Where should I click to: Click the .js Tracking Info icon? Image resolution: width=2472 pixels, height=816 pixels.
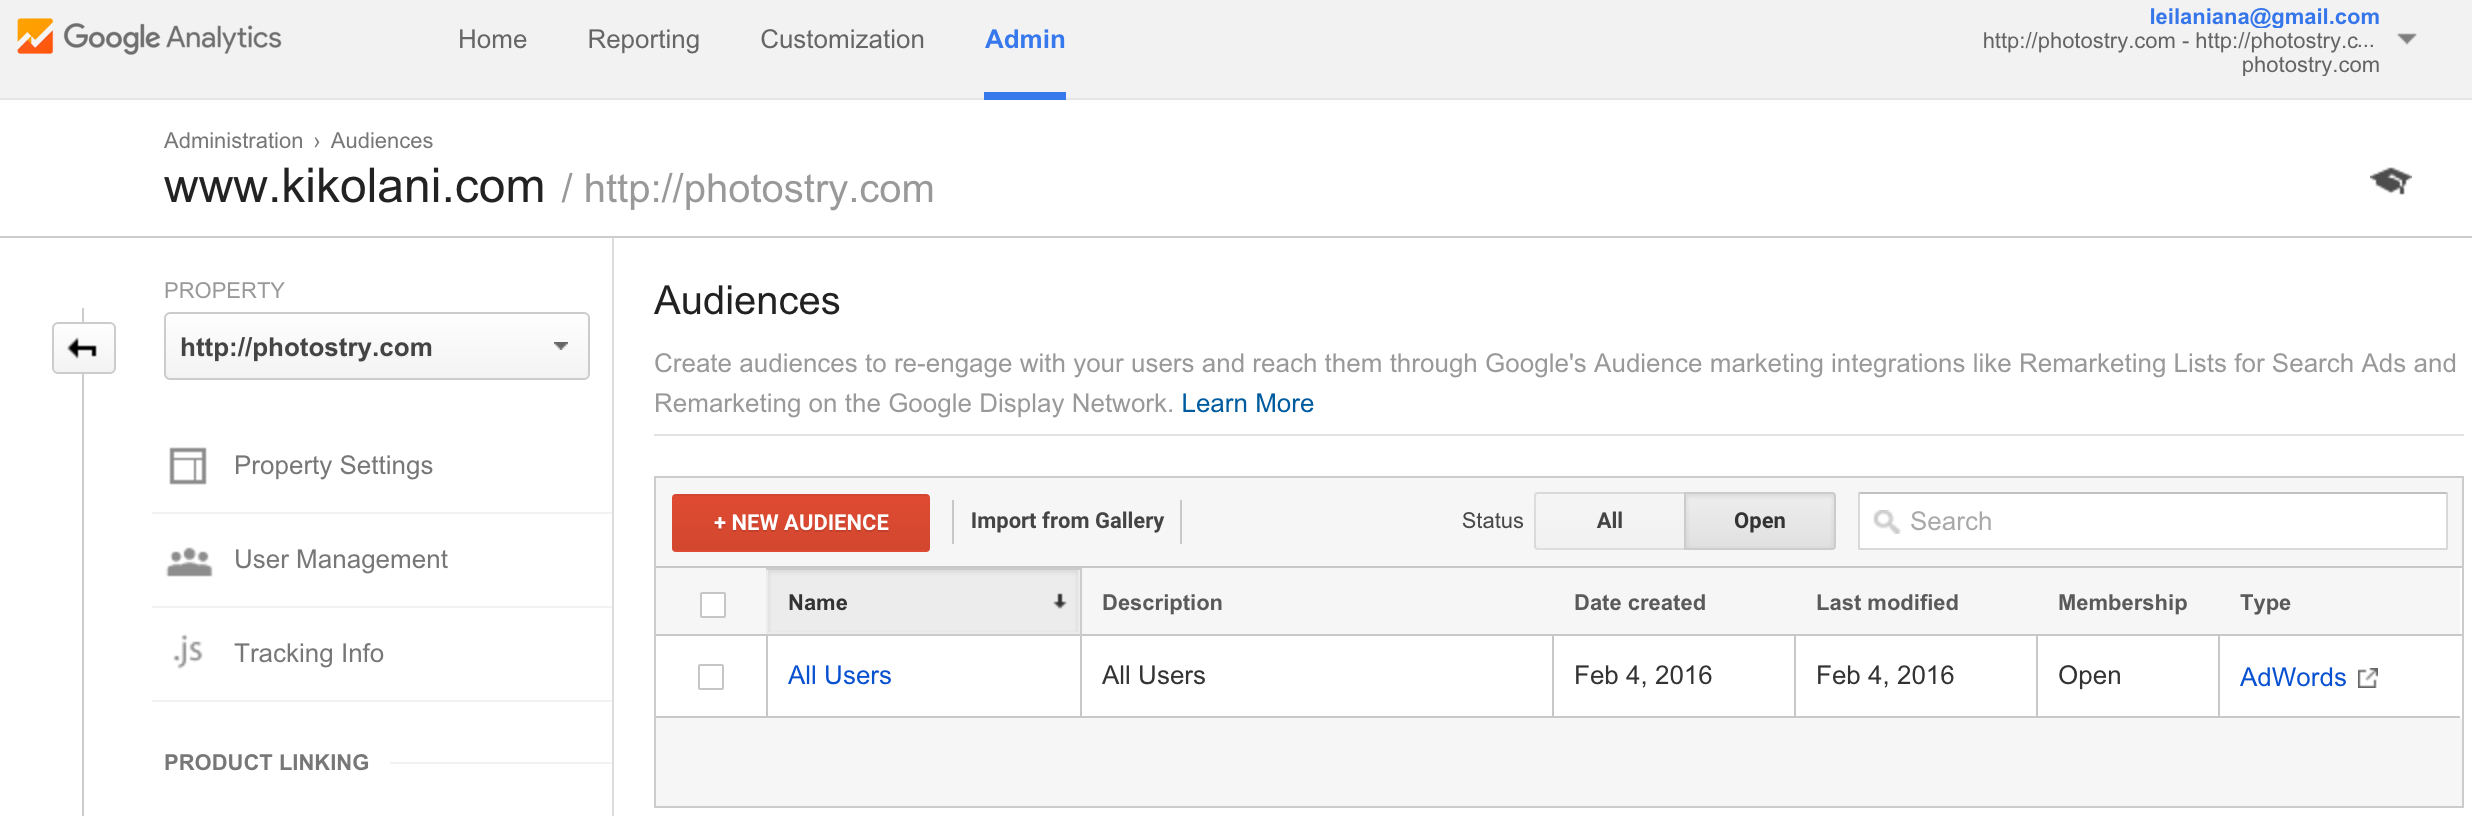(x=188, y=652)
